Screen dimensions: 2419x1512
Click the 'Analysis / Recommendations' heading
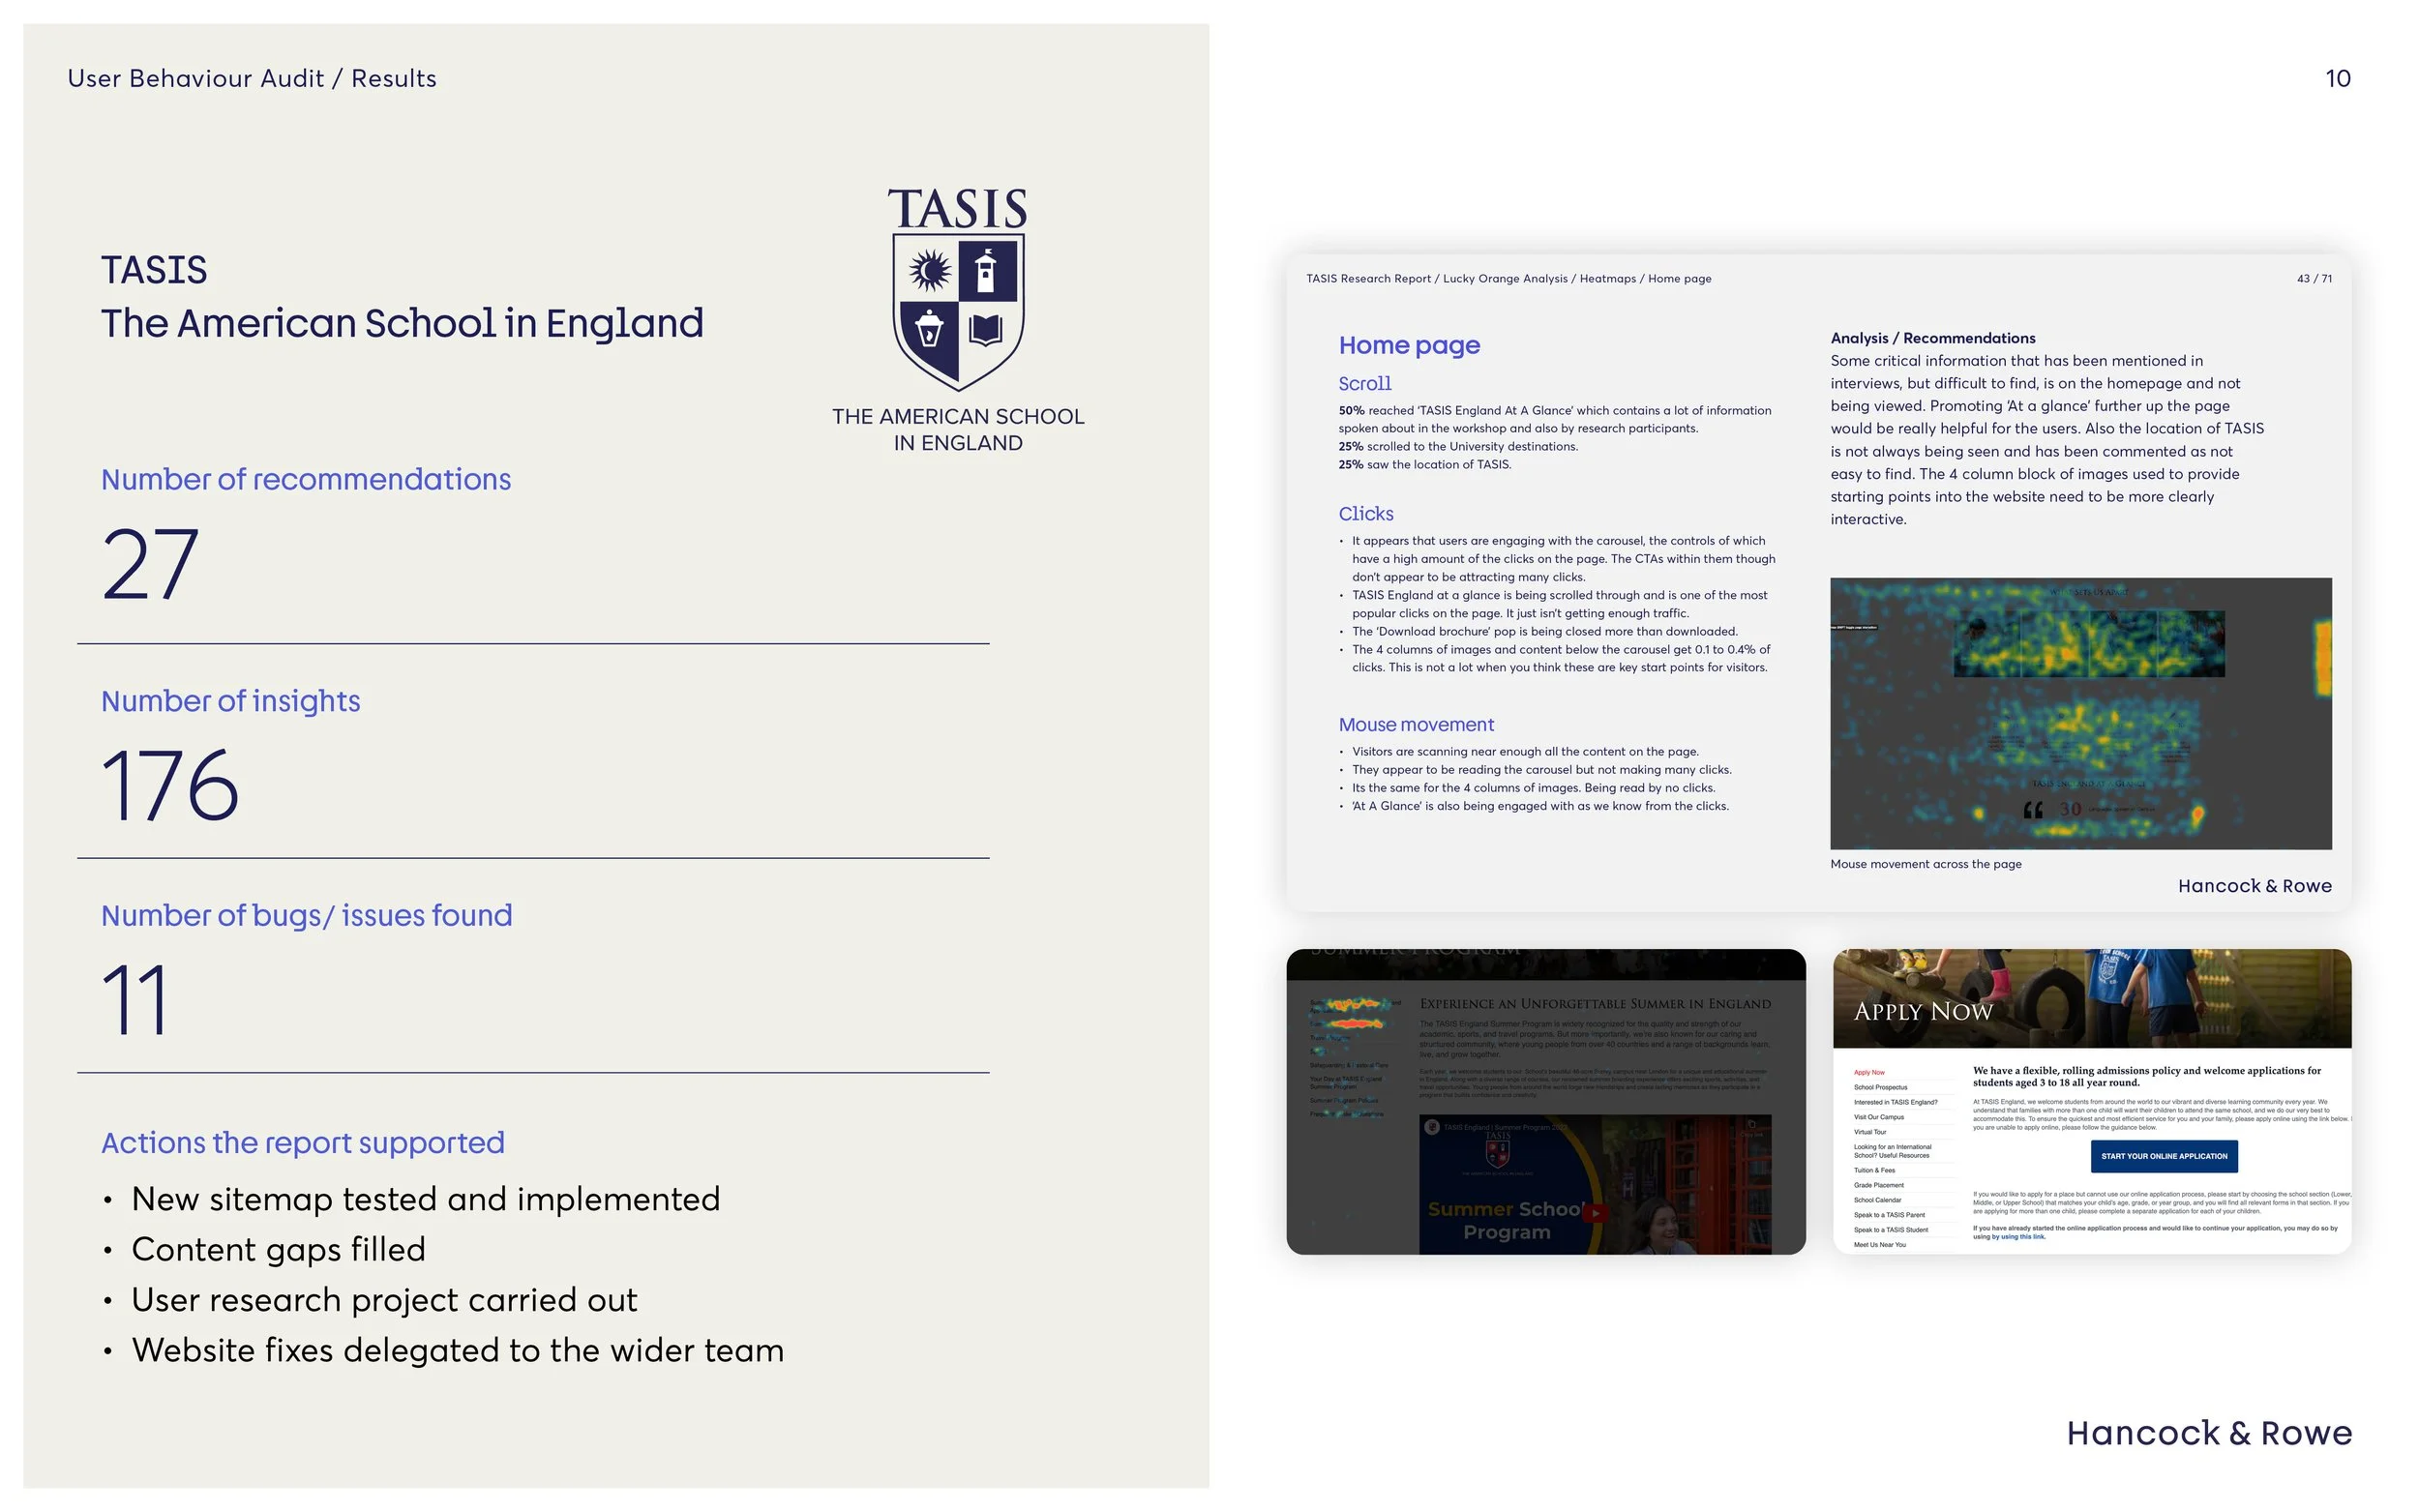(x=1933, y=338)
